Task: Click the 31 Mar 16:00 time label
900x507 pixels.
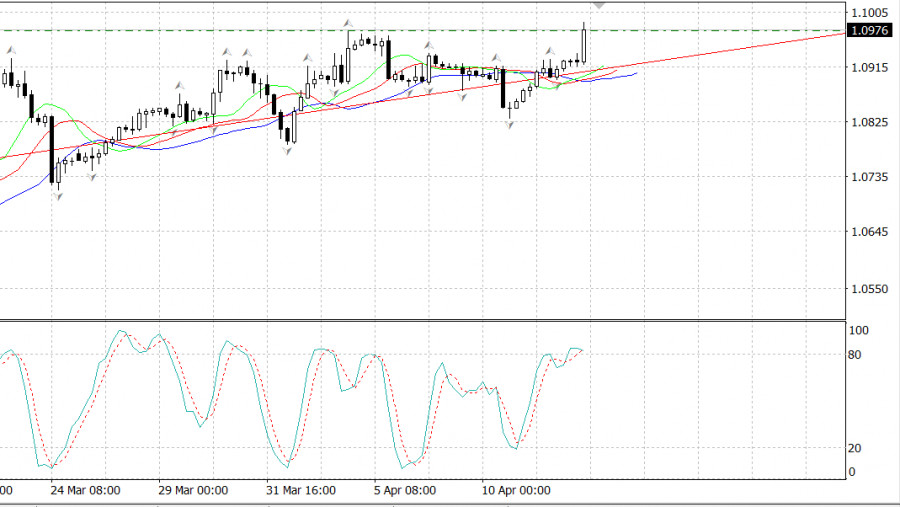Action: click(x=301, y=490)
